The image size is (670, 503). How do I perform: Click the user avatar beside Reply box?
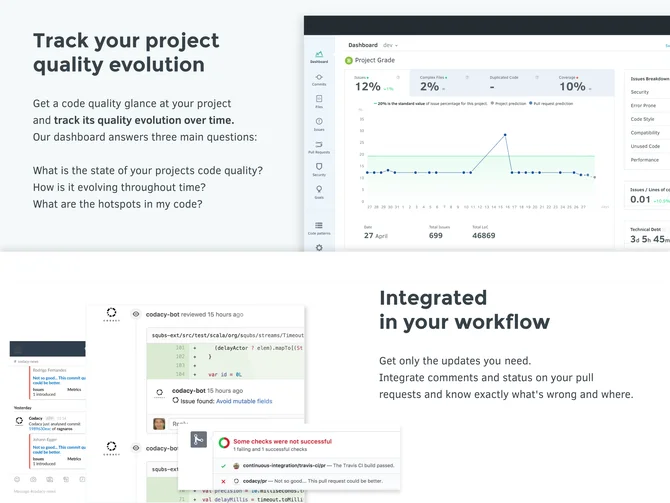[x=159, y=424]
